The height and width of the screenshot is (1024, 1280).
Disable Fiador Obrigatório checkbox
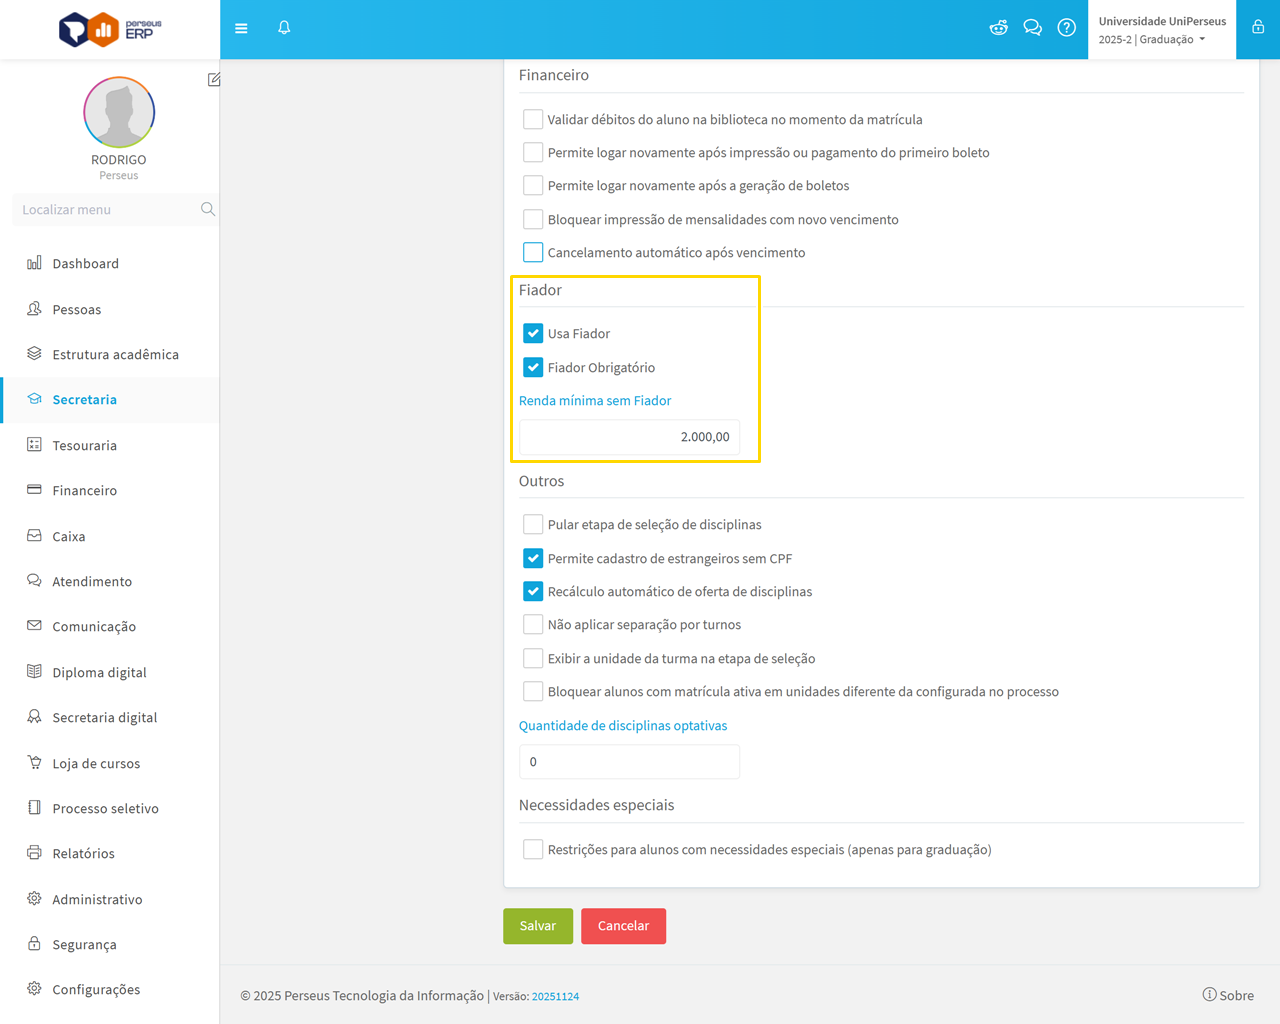533,367
